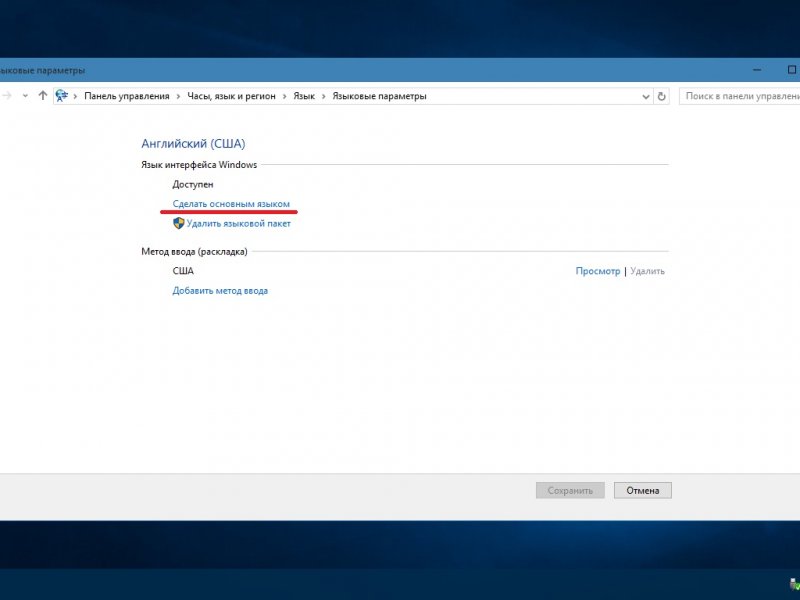Open Часы, язык и регион breadcrumb
800x600 pixels.
pos(231,96)
